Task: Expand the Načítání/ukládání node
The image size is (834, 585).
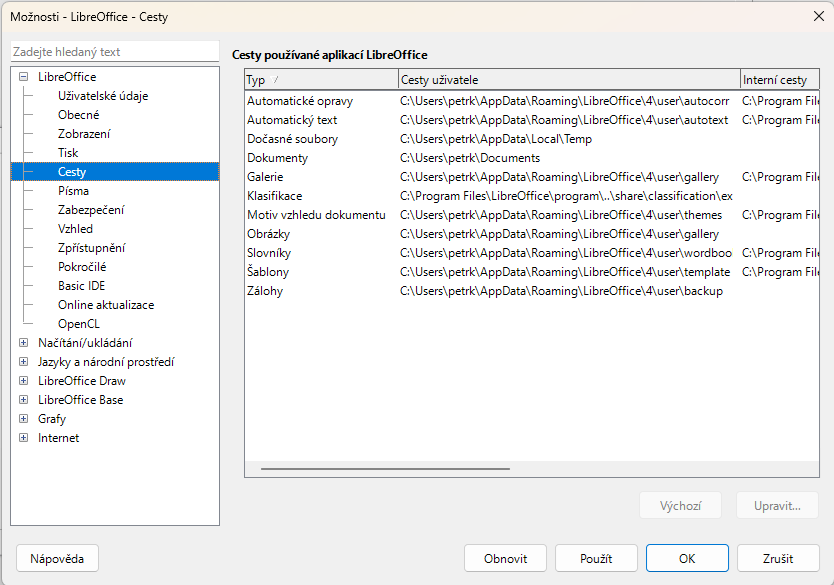Action: 23,342
